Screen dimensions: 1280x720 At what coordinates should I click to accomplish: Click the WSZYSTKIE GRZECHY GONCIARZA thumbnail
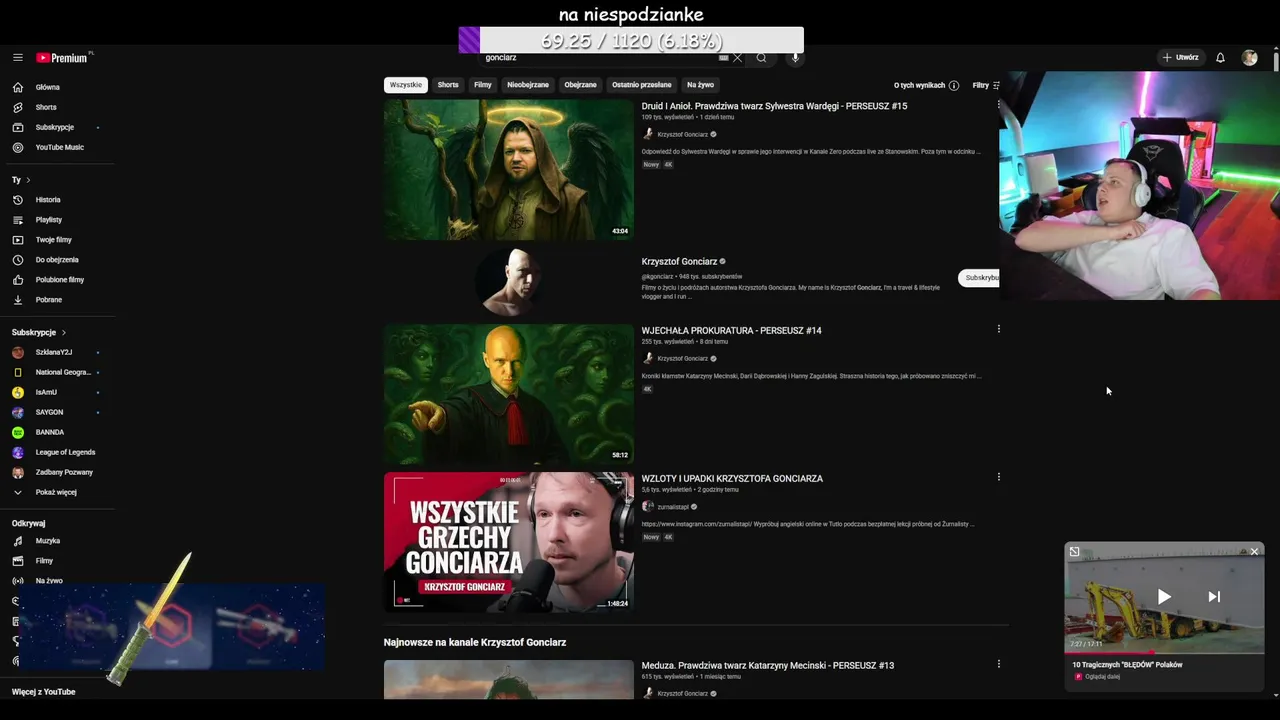tap(509, 542)
